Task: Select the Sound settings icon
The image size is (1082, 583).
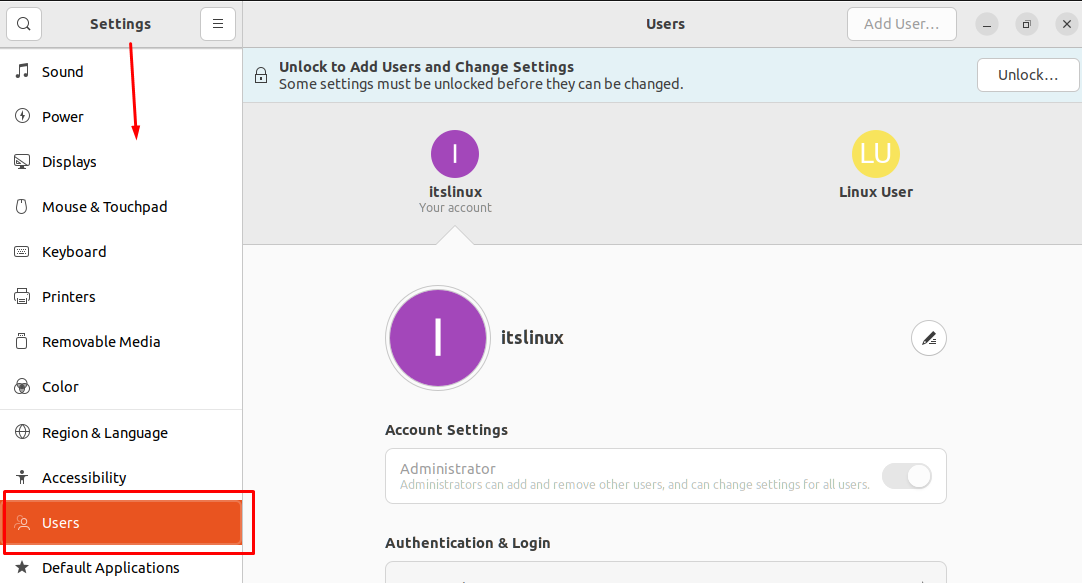Action: coord(20,71)
